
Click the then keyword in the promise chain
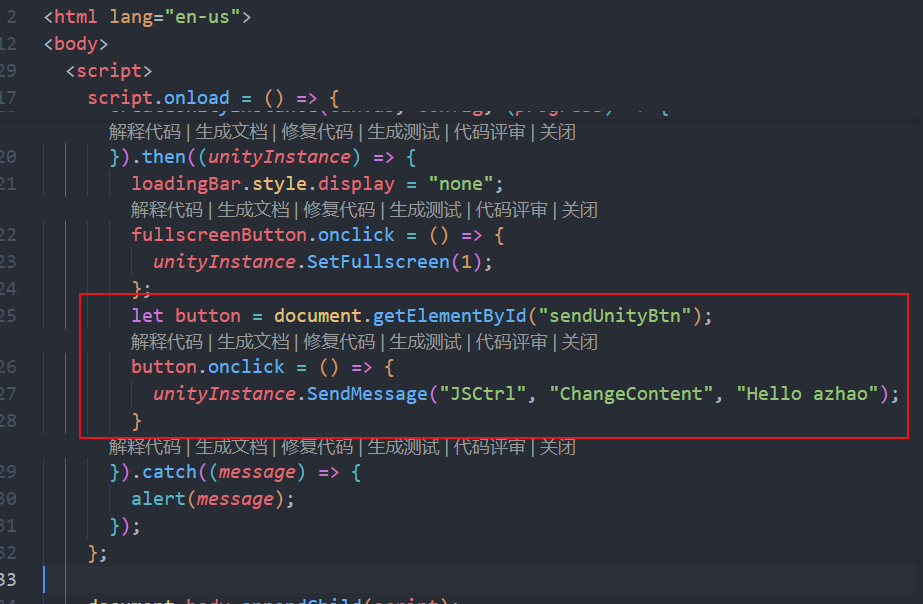point(164,157)
